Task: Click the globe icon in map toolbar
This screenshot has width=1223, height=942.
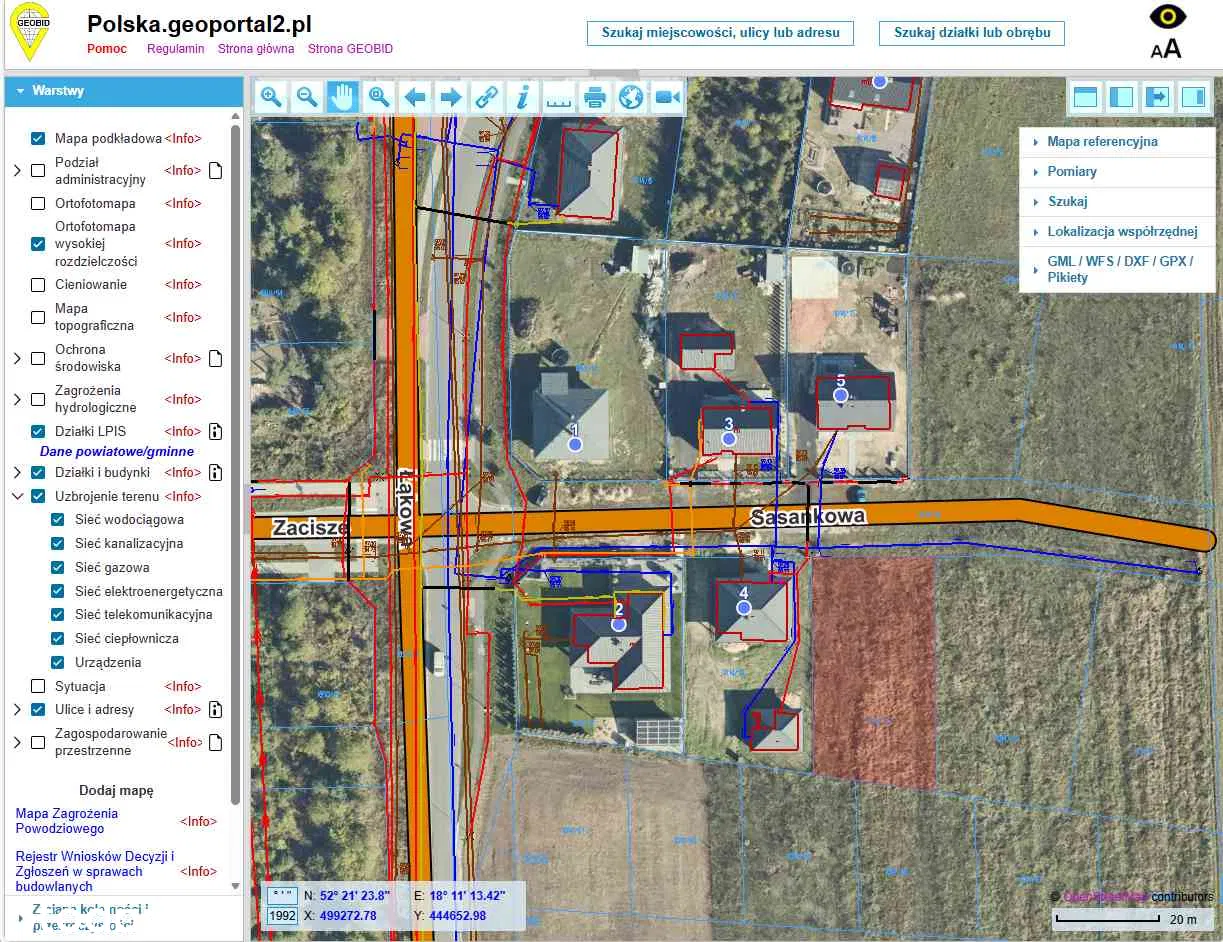Action: [631, 97]
